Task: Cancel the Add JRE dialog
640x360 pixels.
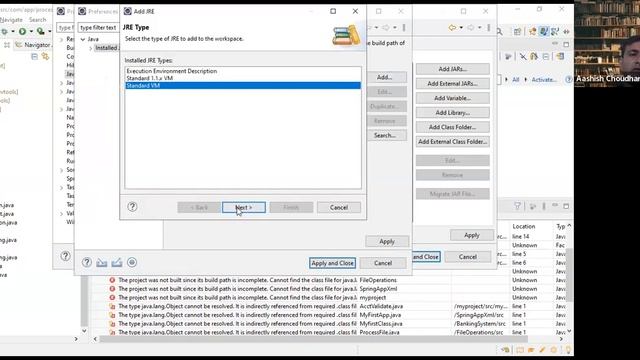Action: pyautogui.click(x=339, y=207)
